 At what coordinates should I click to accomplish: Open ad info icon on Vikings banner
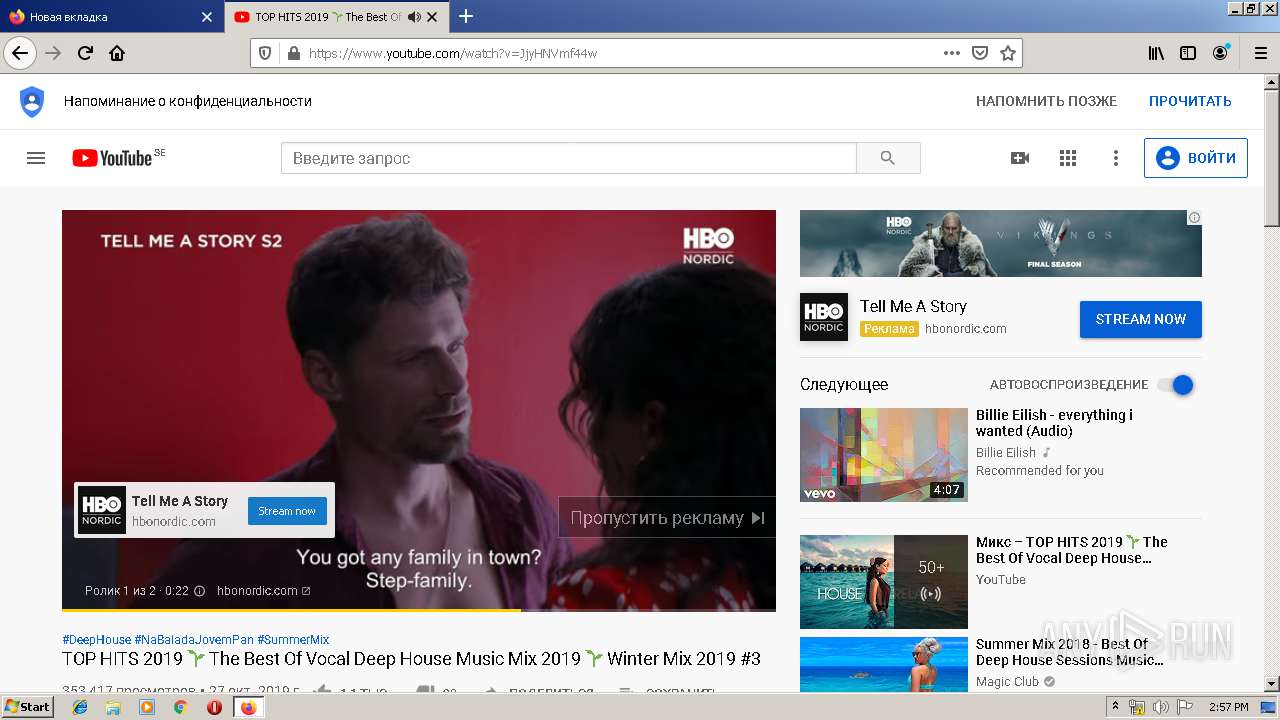coord(1194,217)
